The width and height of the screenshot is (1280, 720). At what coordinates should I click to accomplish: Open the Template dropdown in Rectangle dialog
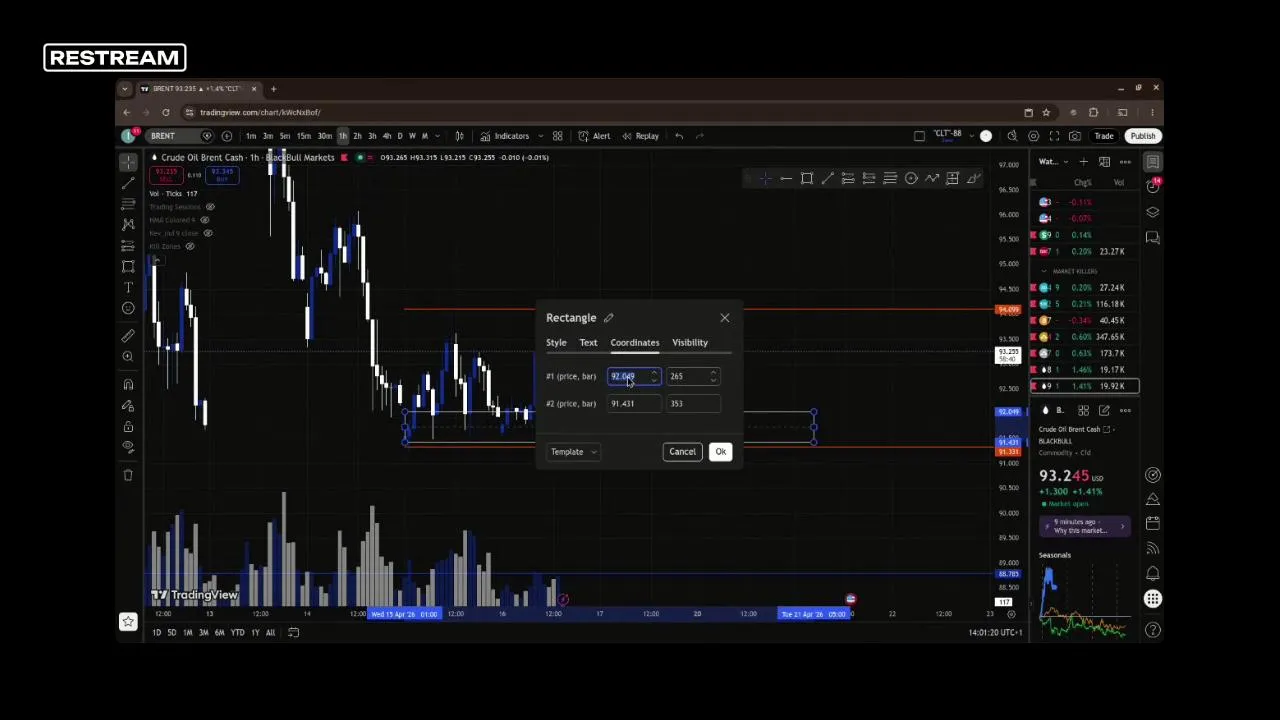click(573, 452)
